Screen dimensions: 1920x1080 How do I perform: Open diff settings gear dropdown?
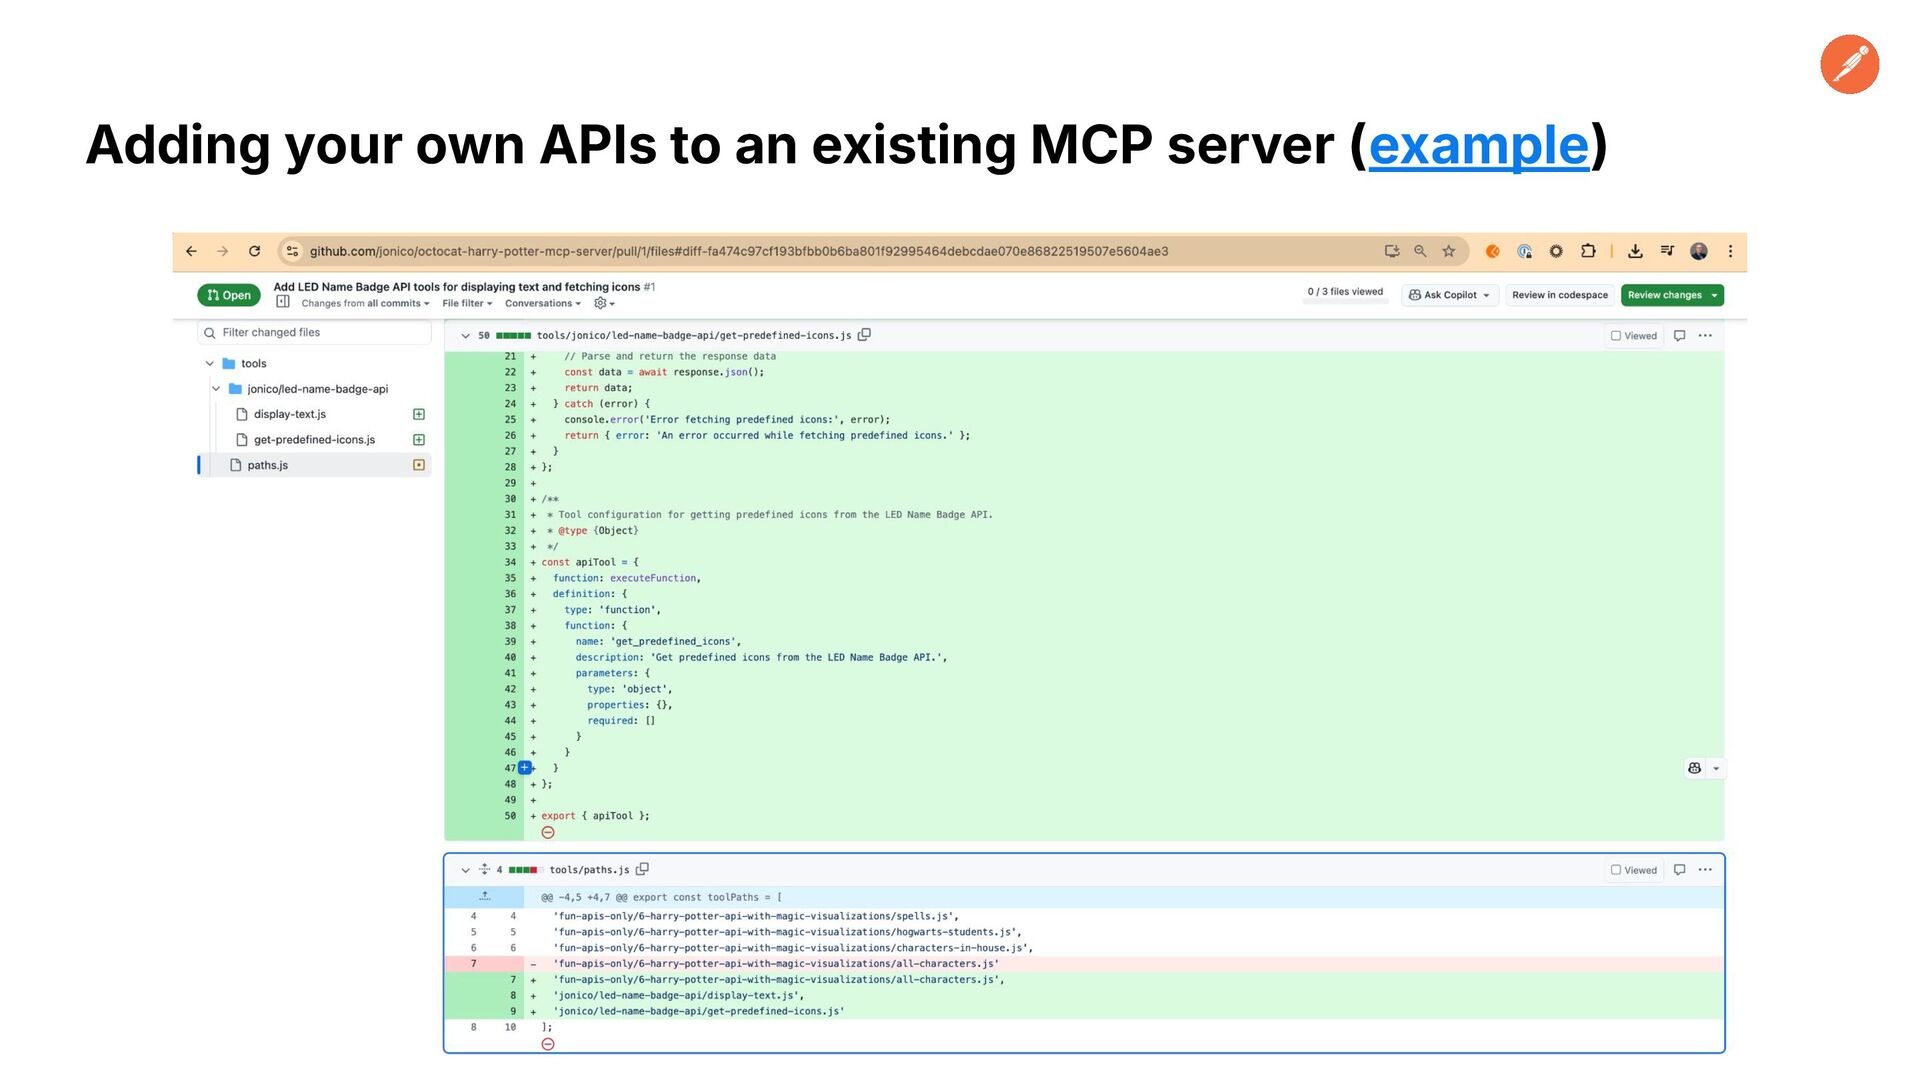pyautogui.click(x=604, y=303)
